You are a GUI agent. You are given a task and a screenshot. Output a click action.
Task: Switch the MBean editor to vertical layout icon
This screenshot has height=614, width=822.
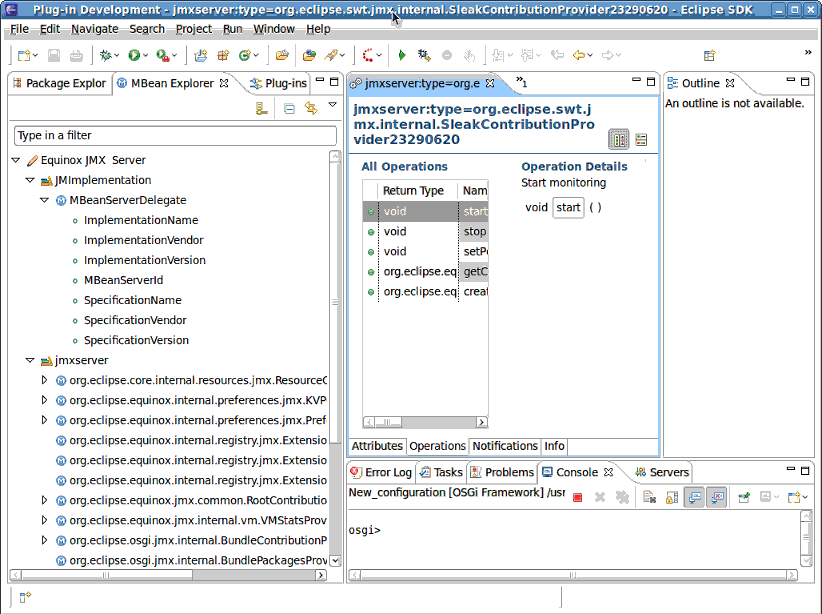(619, 138)
